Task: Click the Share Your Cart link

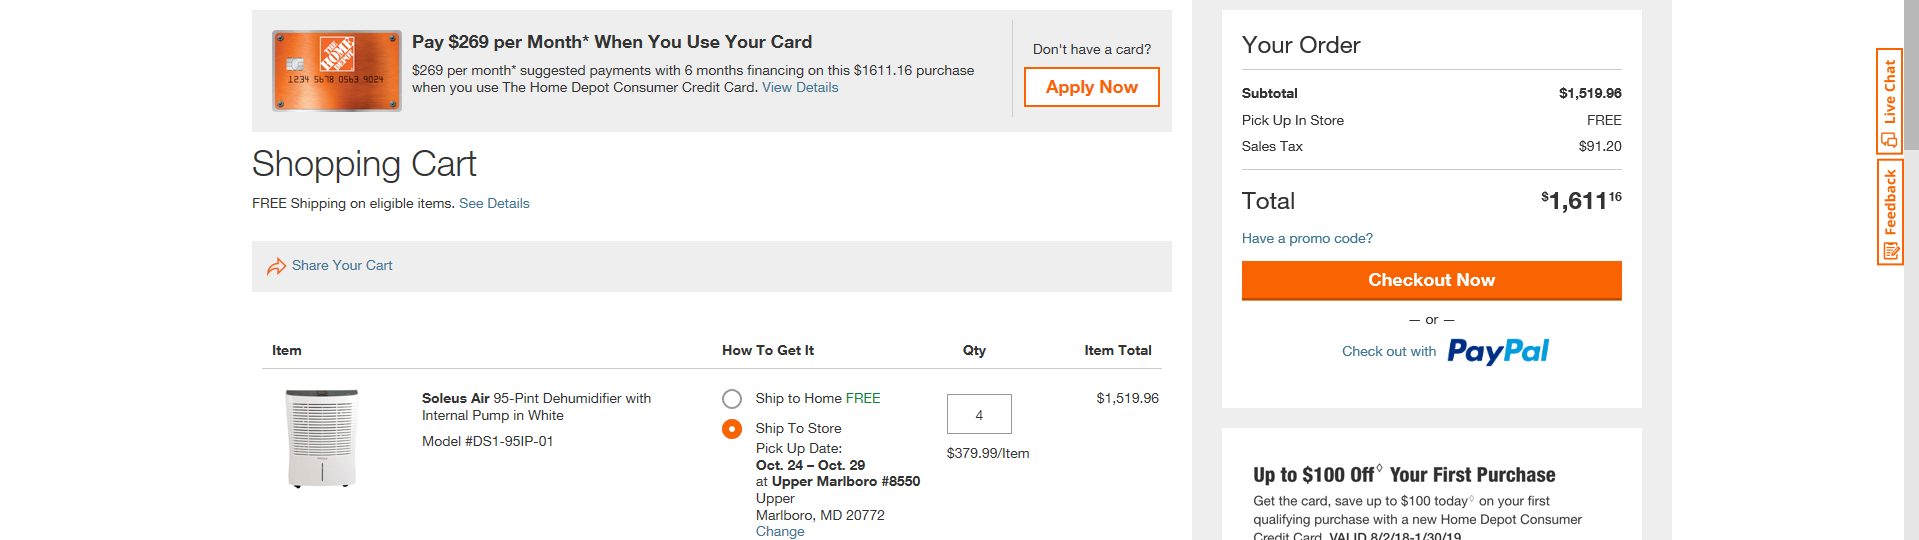Action: pyautogui.click(x=342, y=265)
